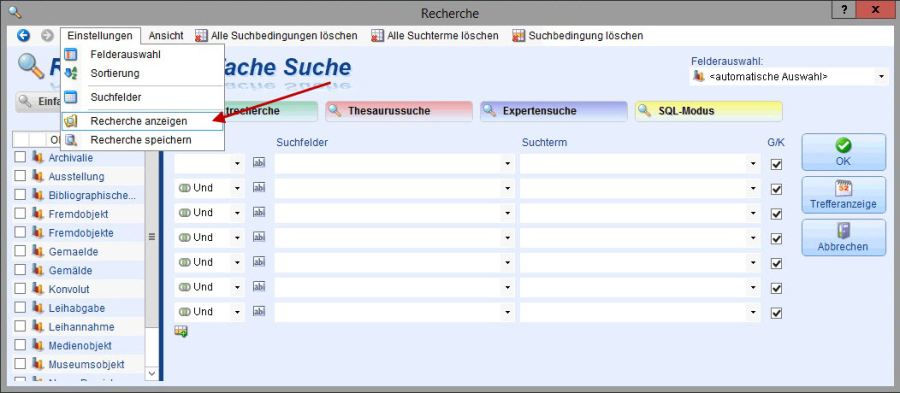The width and height of the screenshot is (900, 393).
Task: Check the Archivalie checkbox
Action: (x=20, y=157)
